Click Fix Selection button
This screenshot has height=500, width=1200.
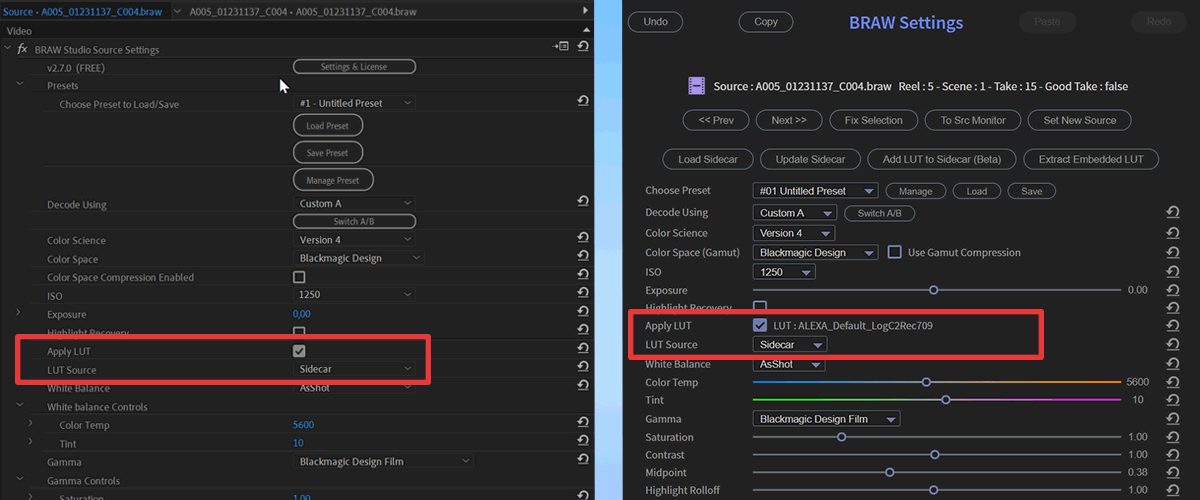click(x=873, y=120)
